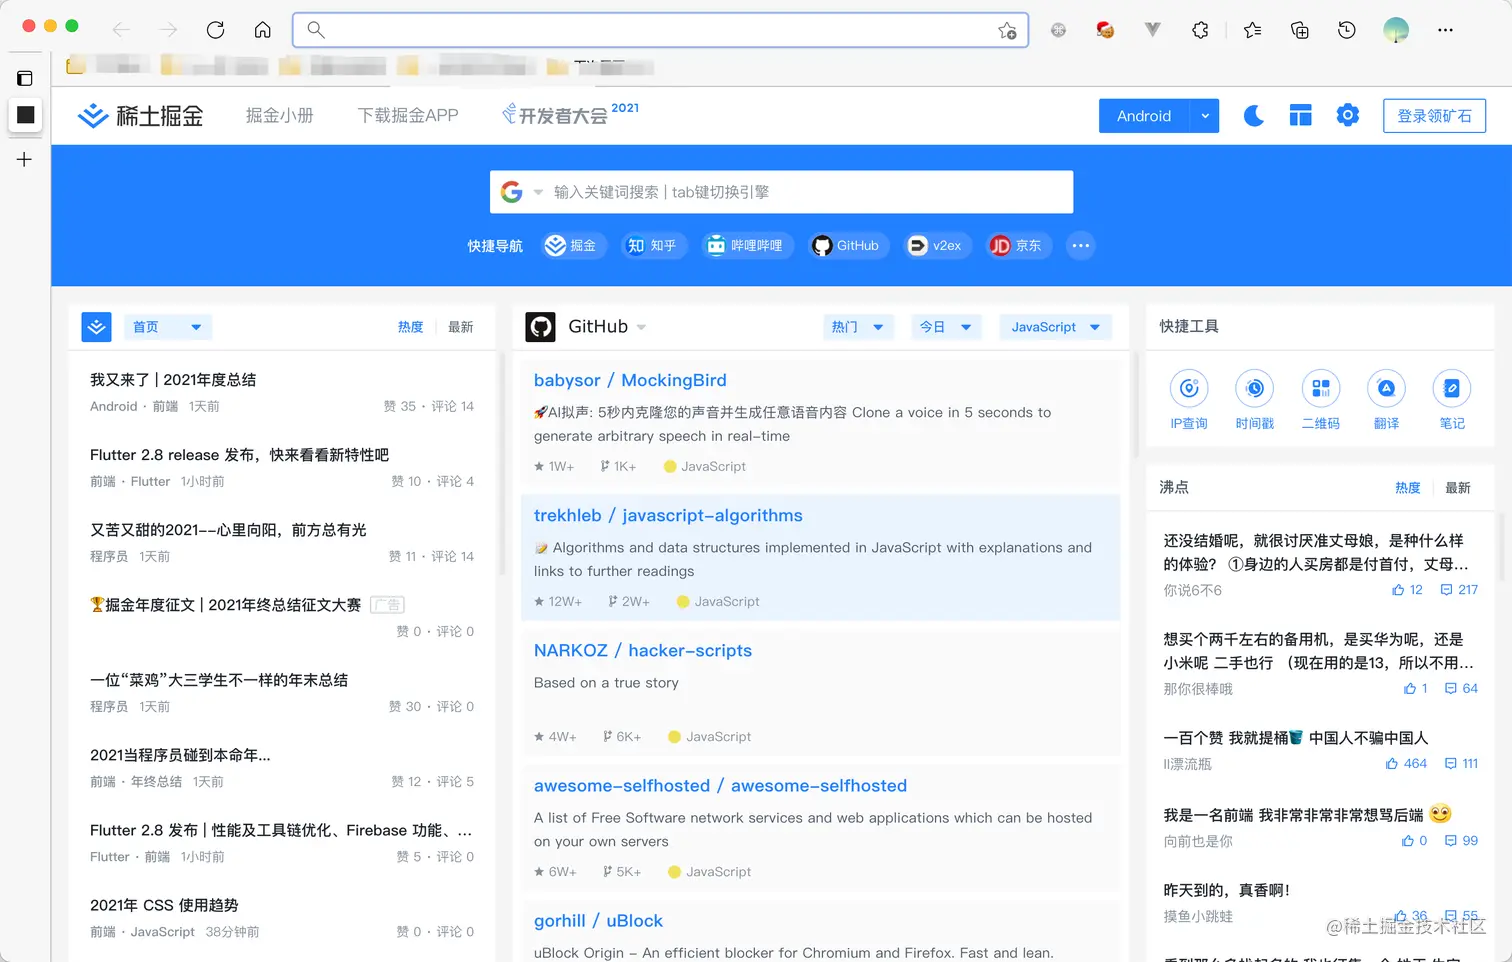Open the 热门 filter dropdown
Viewport: 1512px width, 962px height.
[x=858, y=327]
